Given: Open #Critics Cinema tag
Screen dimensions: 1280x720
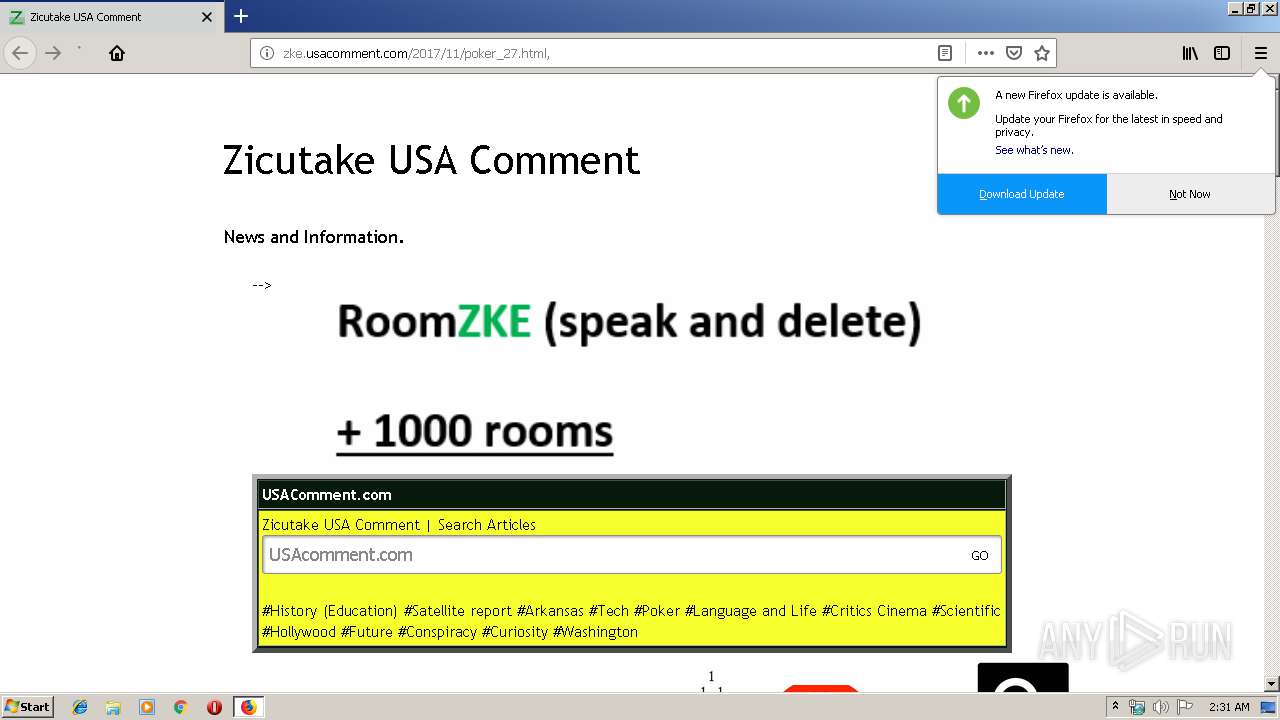Looking at the screenshot, I should (874, 611).
